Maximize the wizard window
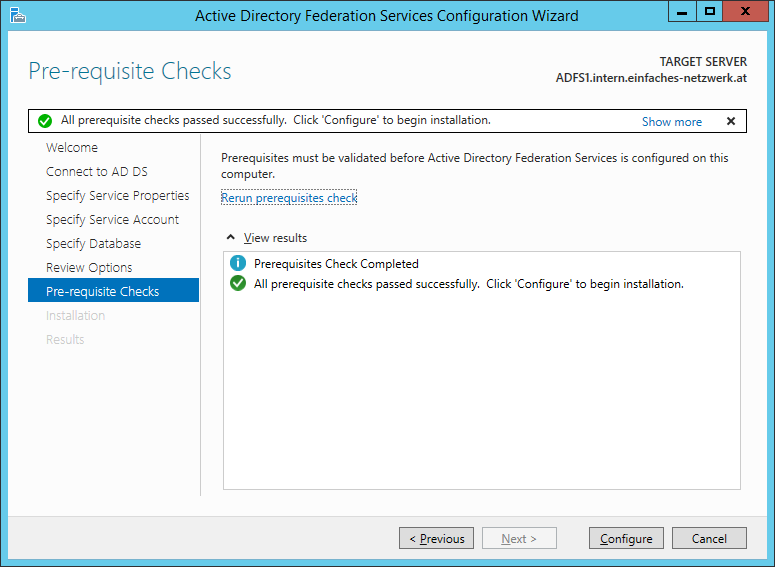This screenshot has height=567, width=775. tap(710, 11)
